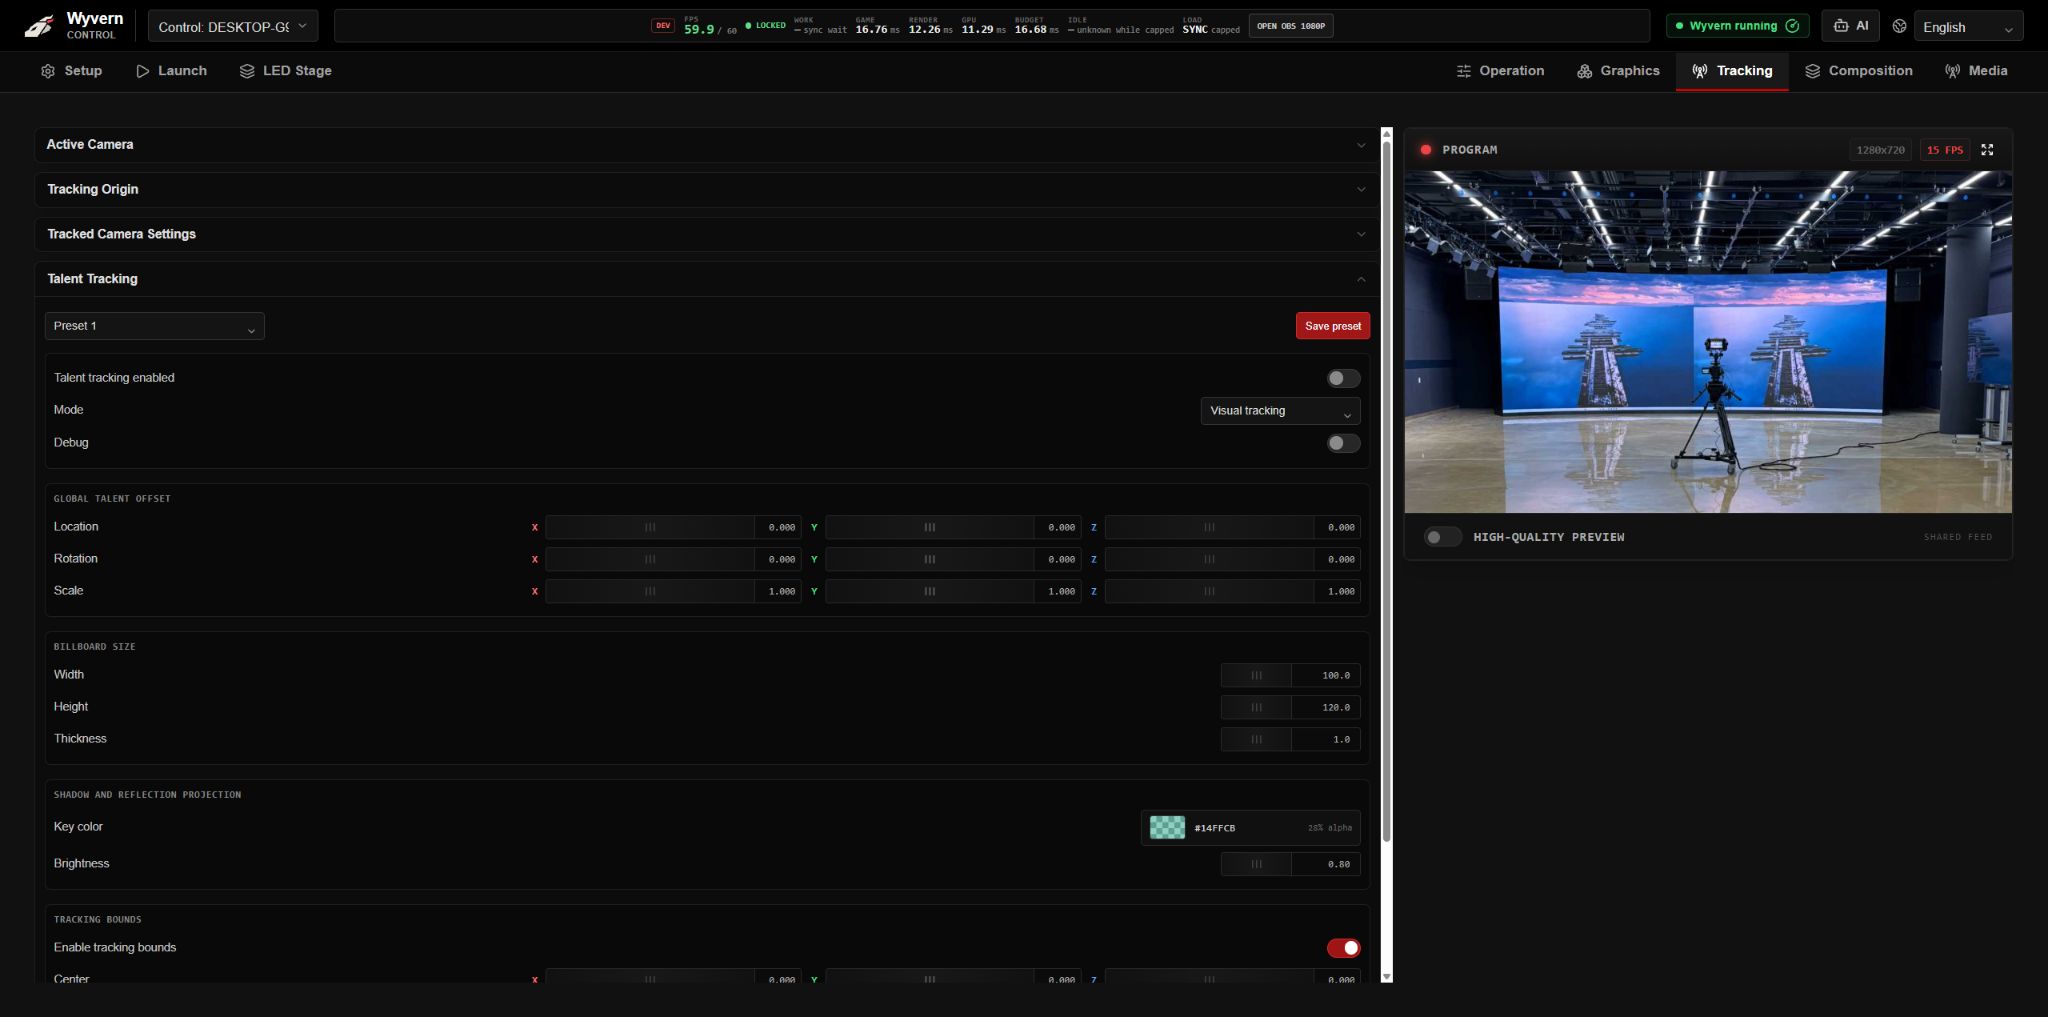Viewport: 2048px width, 1017px height.
Task: Click the red Program recording indicator
Action: tap(1425, 150)
